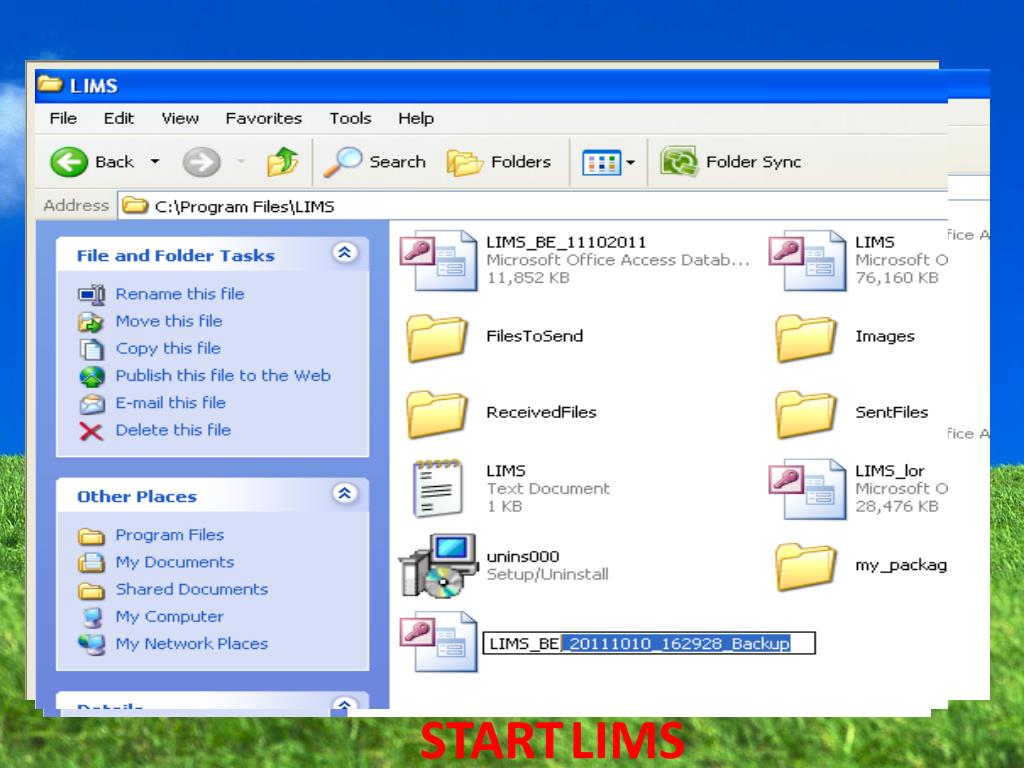The image size is (1024, 768).
Task: Toggle the Folders pane icon
Action: tap(464, 162)
